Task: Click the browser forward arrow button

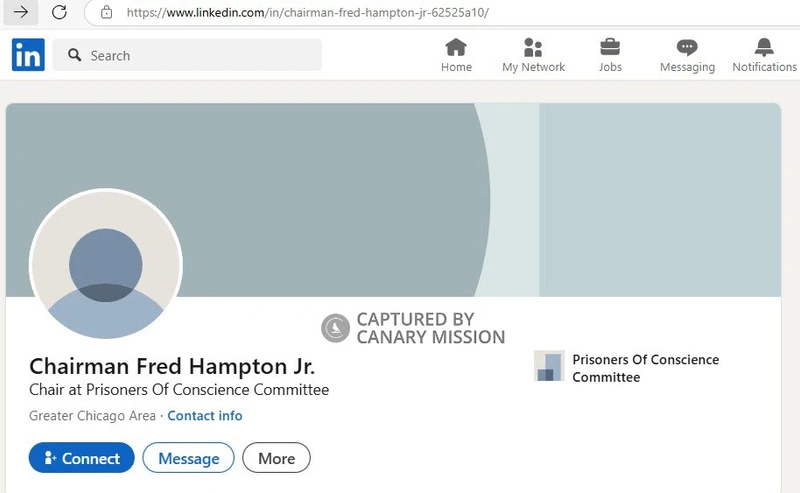Action: tap(20, 12)
